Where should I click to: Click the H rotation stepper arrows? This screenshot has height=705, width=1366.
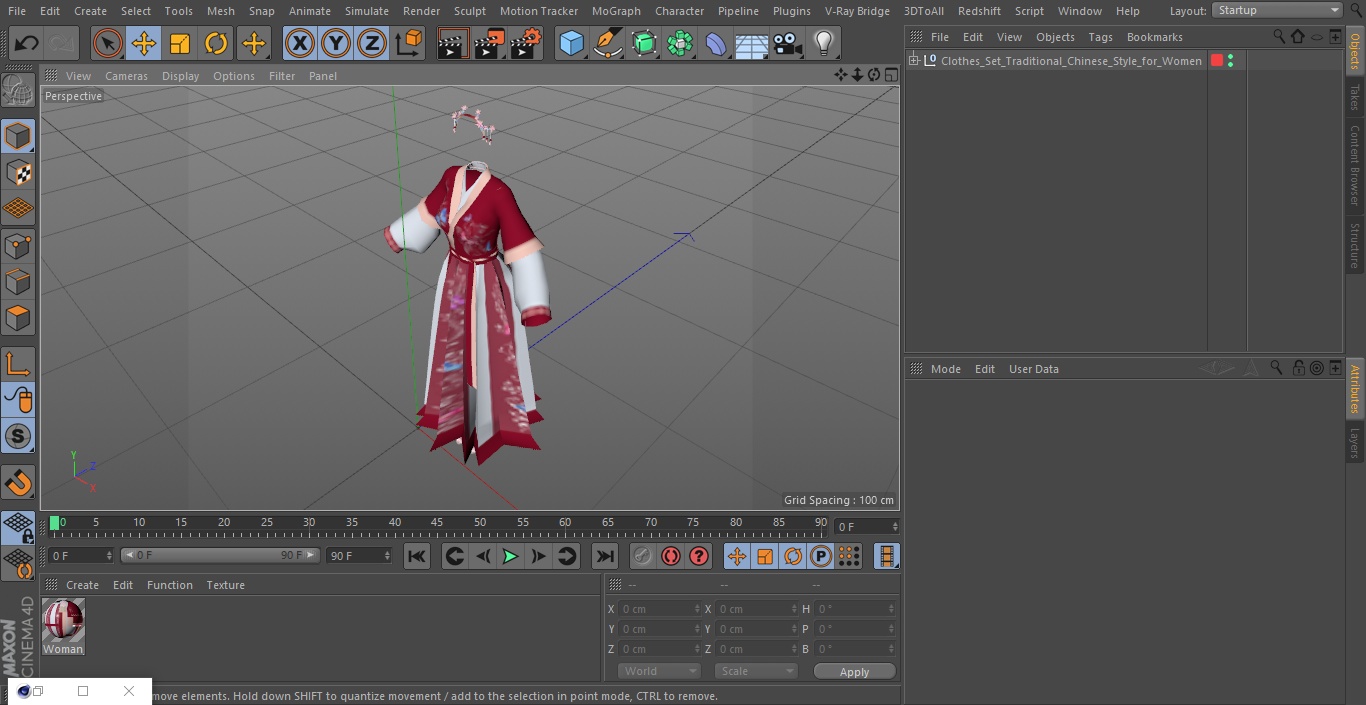pos(893,609)
